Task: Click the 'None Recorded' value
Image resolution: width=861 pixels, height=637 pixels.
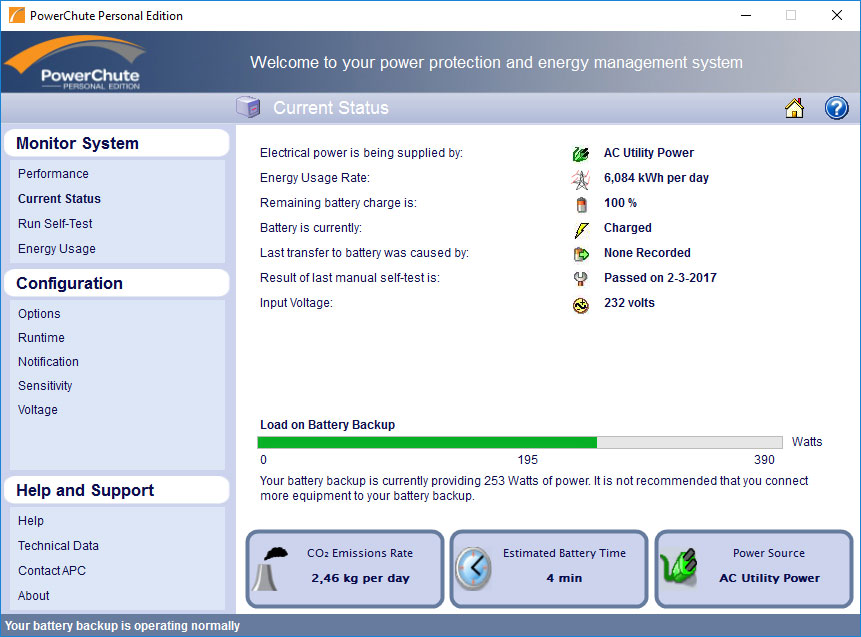Action: 647,253
